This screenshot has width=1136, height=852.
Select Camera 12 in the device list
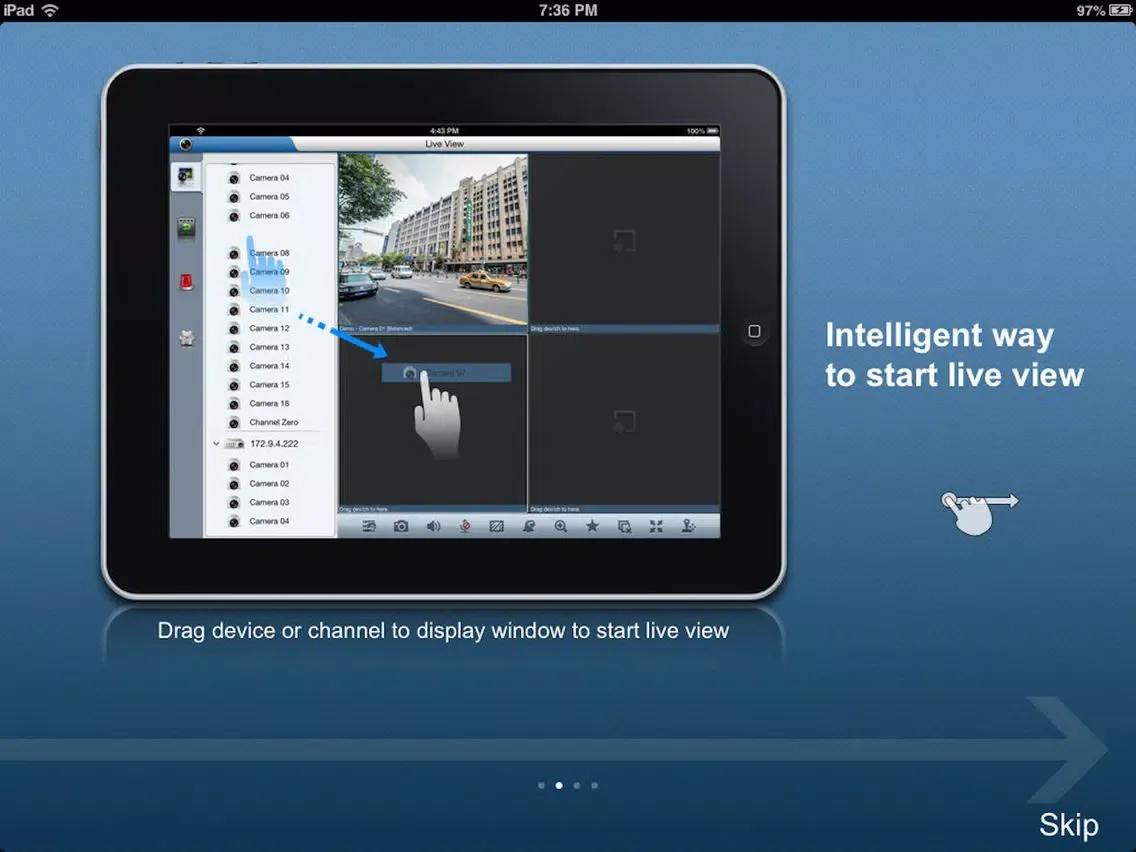pos(270,328)
